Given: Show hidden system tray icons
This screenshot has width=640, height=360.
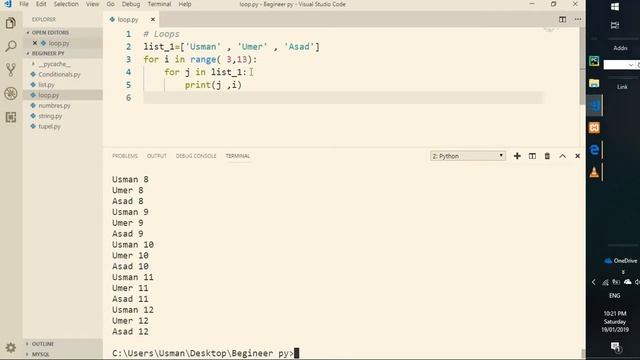Looking at the screenshot, I should tap(593, 282).
